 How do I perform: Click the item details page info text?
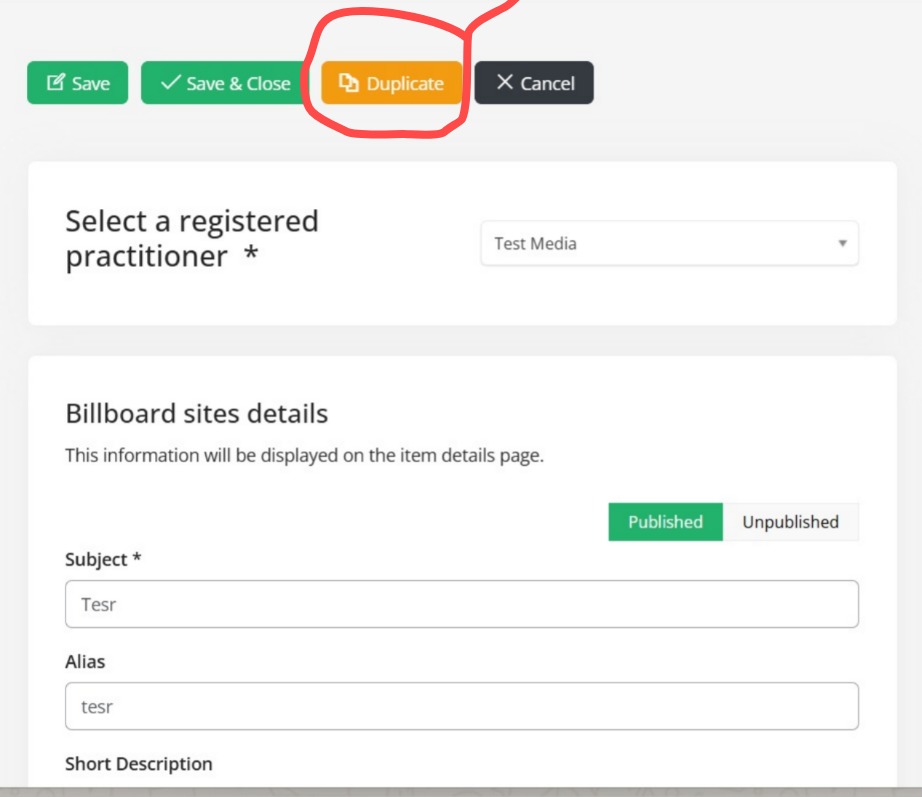tap(304, 455)
